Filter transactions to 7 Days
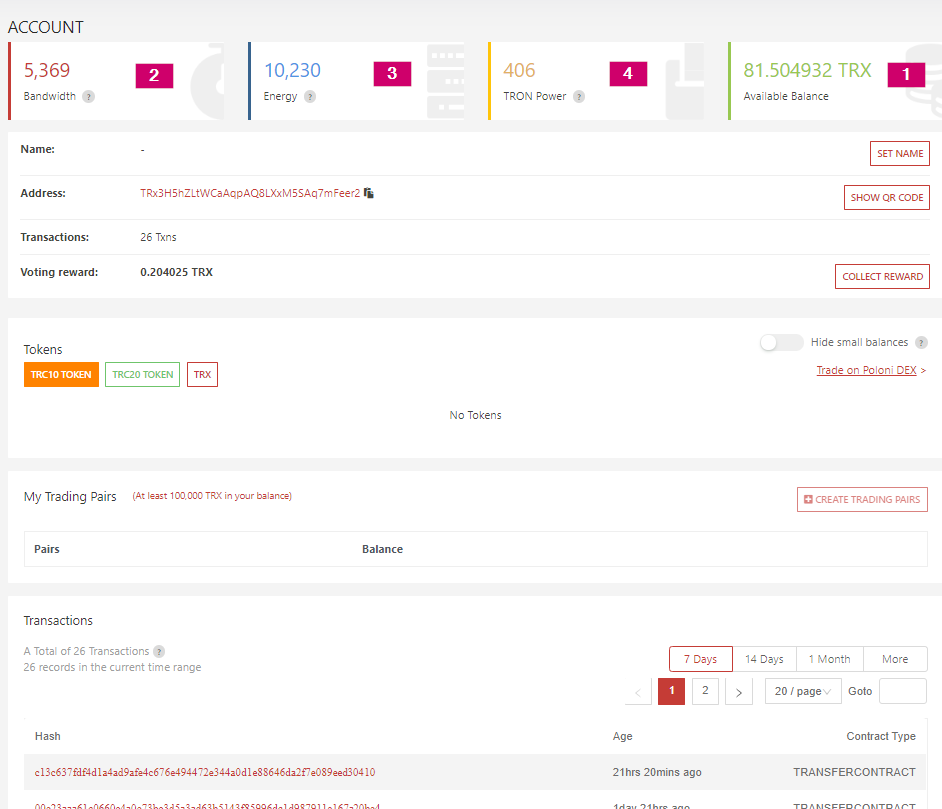Viewport: 942px width, 809px height. click(700, 659)
